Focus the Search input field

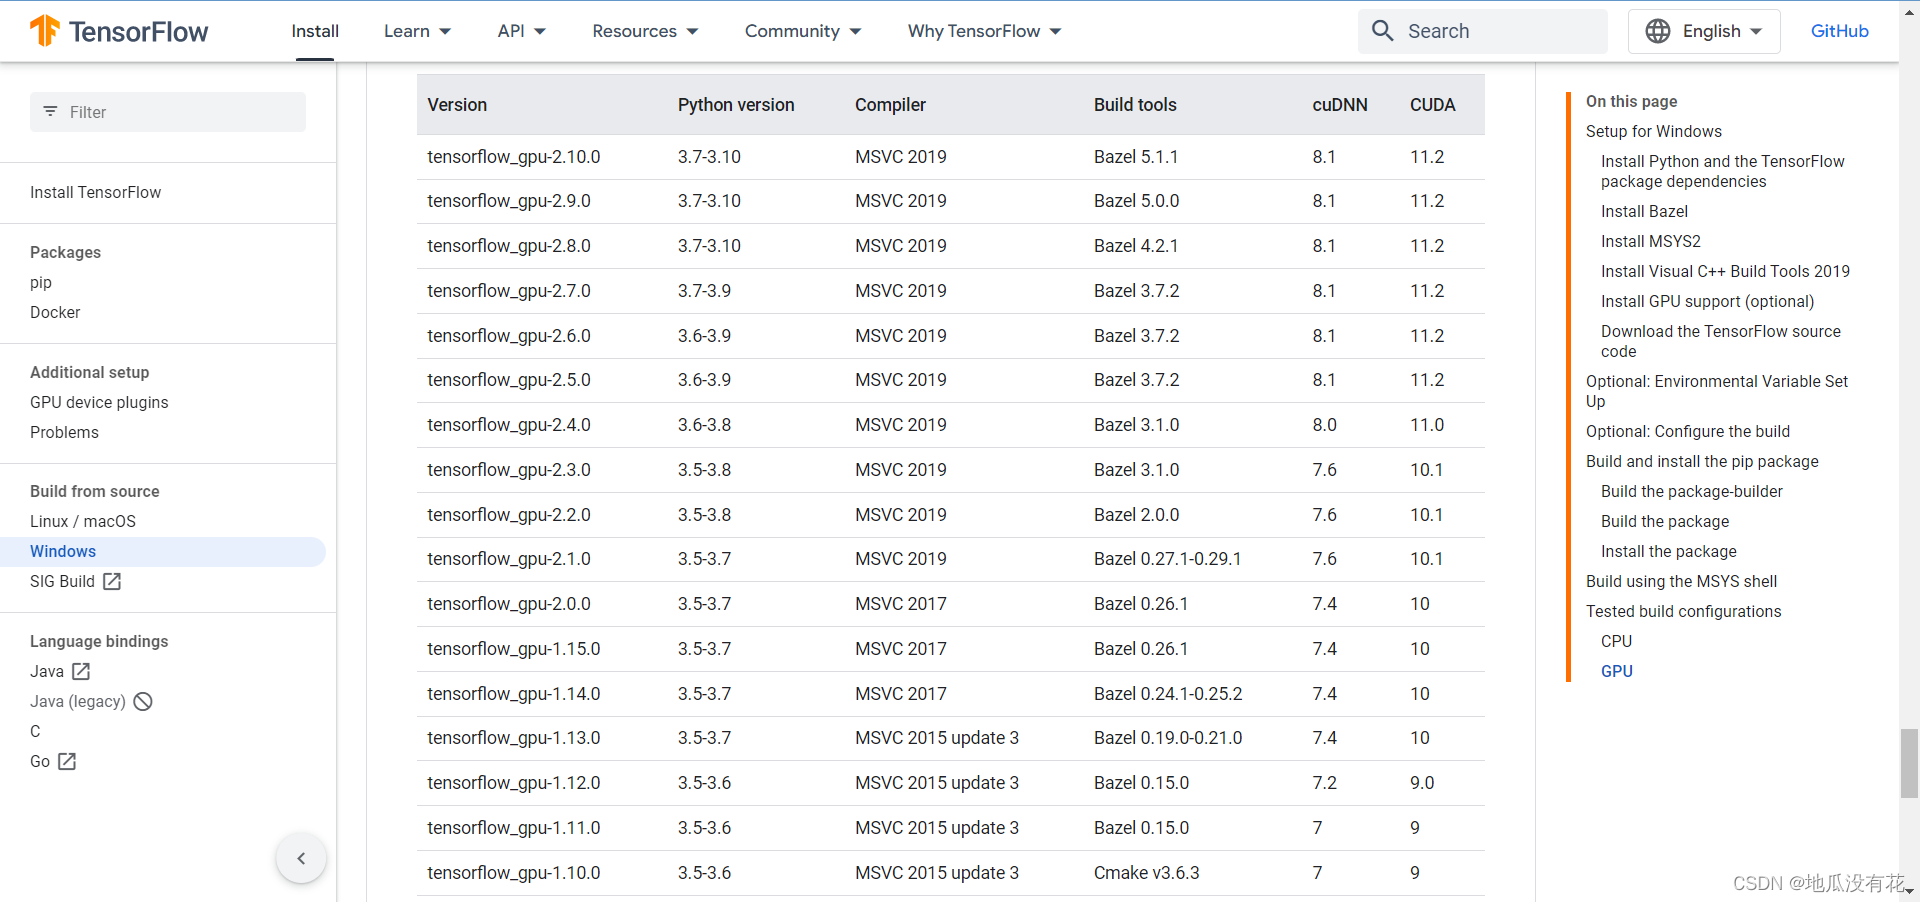[x=1483, y=31]
